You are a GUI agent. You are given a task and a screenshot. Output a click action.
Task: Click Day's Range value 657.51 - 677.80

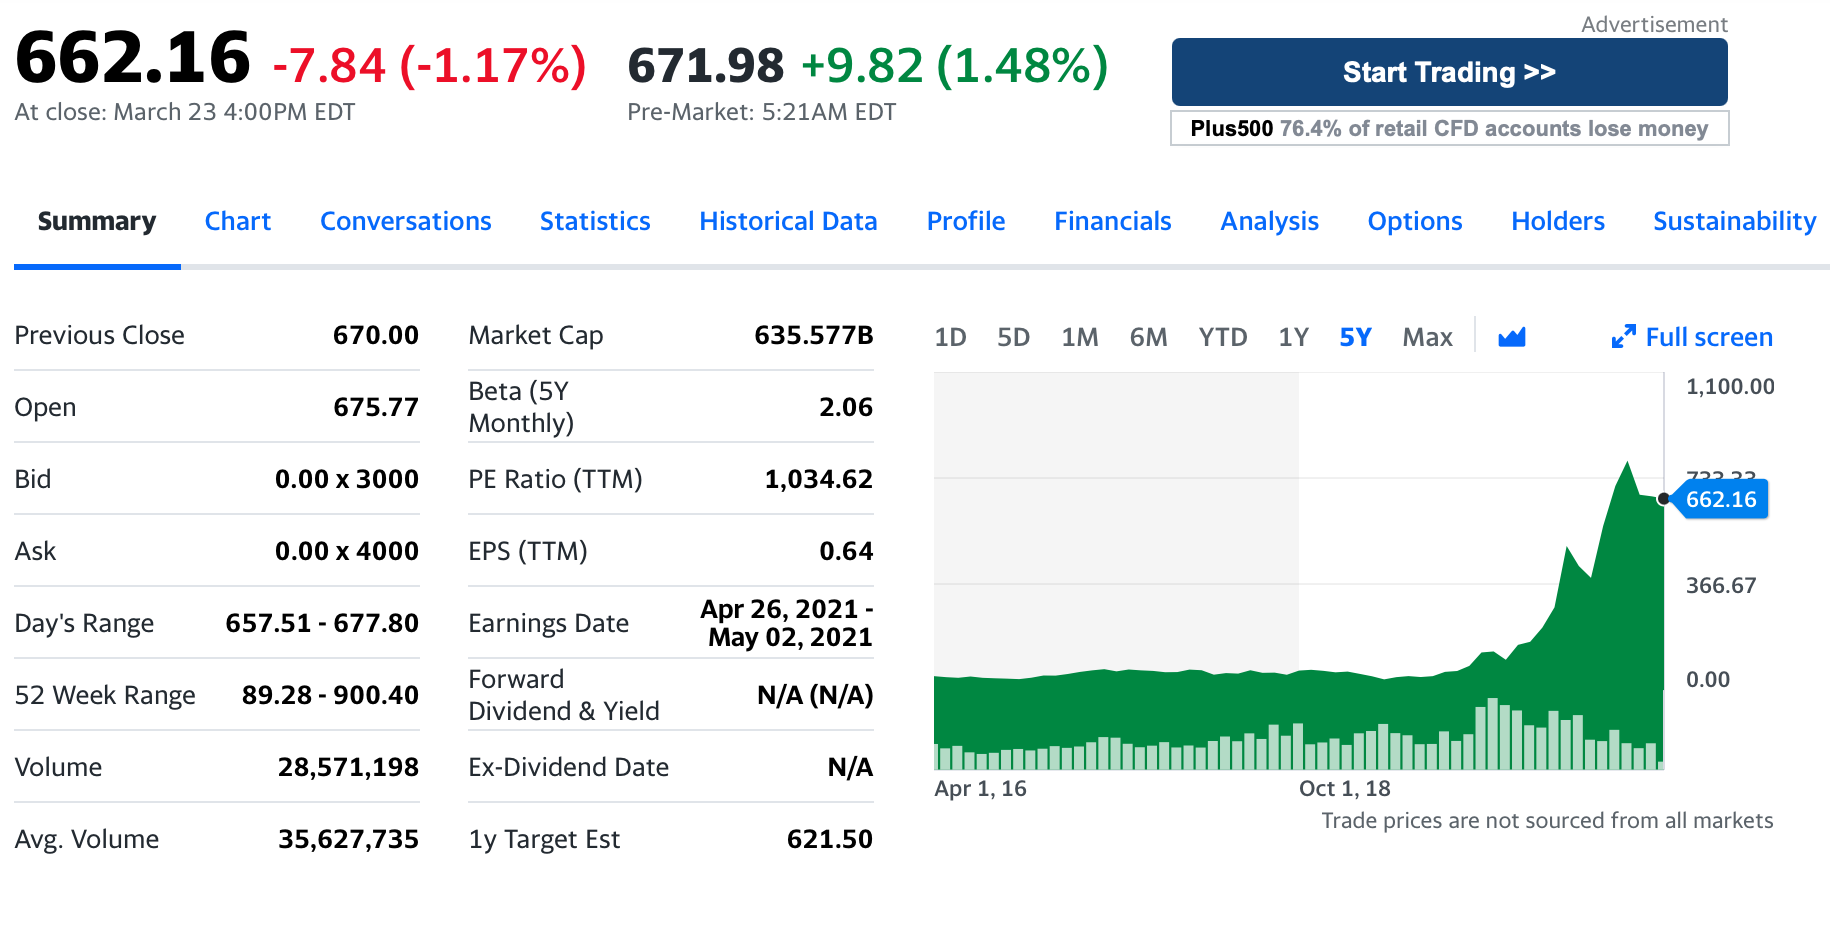point(322,623)
